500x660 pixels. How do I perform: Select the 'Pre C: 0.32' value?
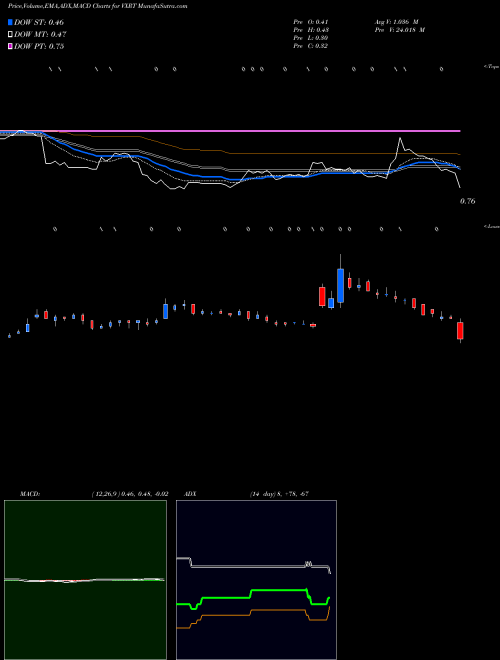coord(311,46)
